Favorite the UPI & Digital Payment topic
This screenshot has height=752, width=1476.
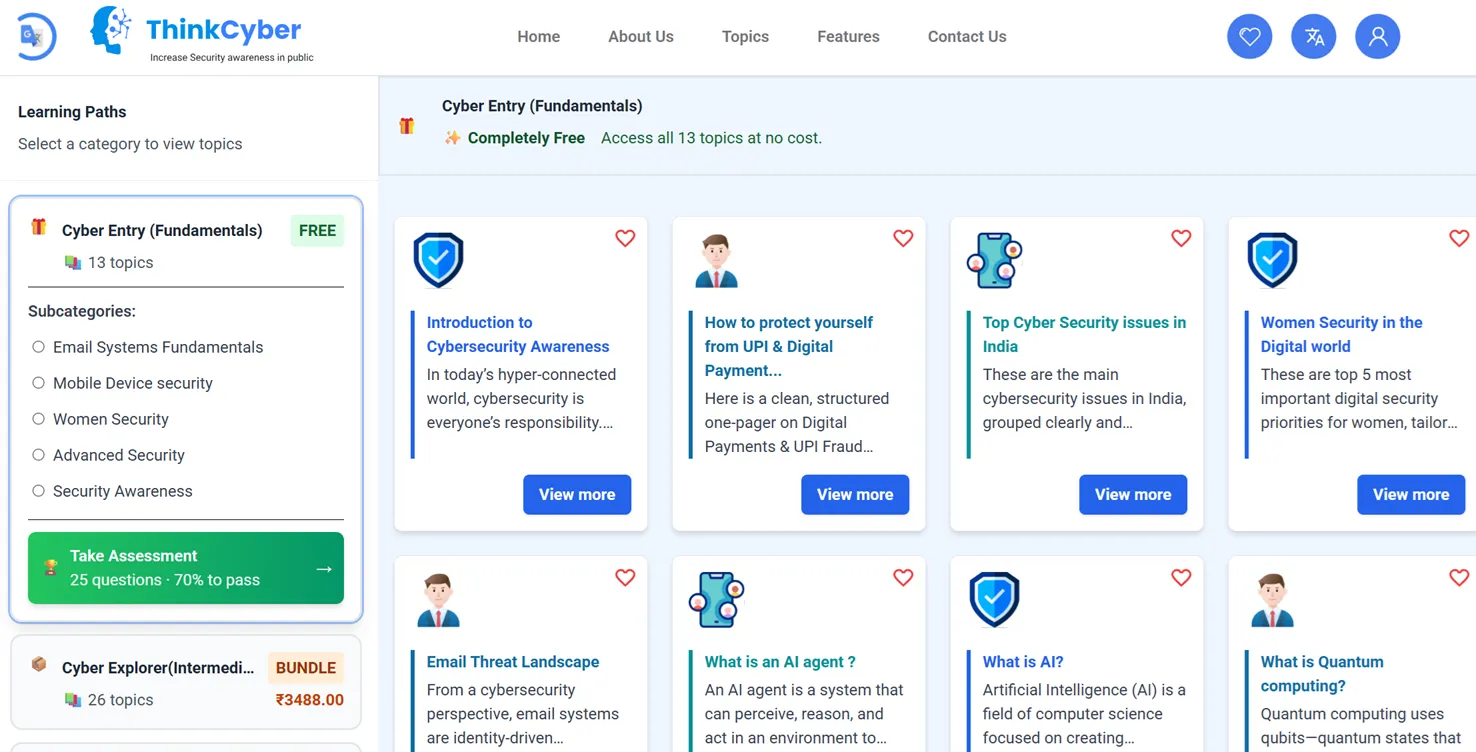tap(903, 238)
